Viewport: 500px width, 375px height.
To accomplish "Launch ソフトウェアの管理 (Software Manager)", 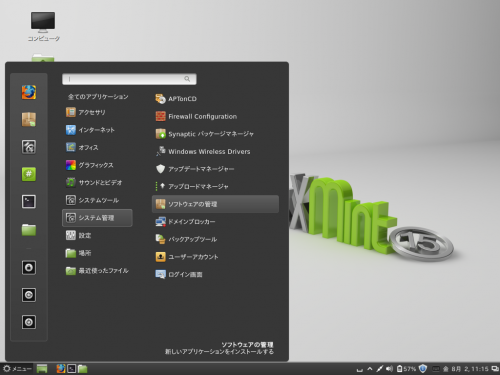I will (x=215, y=204).
